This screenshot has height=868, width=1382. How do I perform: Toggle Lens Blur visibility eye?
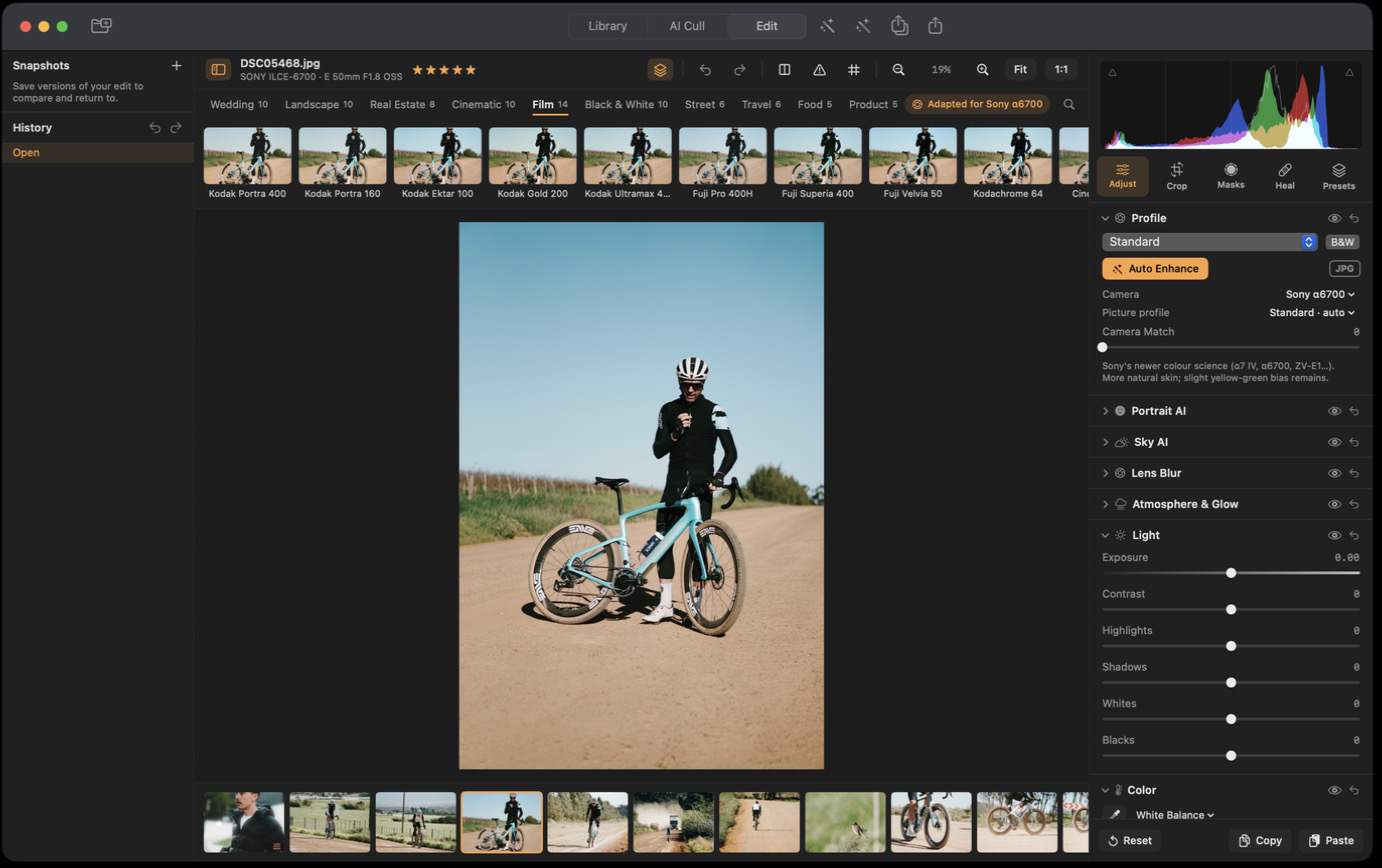pos(1334,473)
